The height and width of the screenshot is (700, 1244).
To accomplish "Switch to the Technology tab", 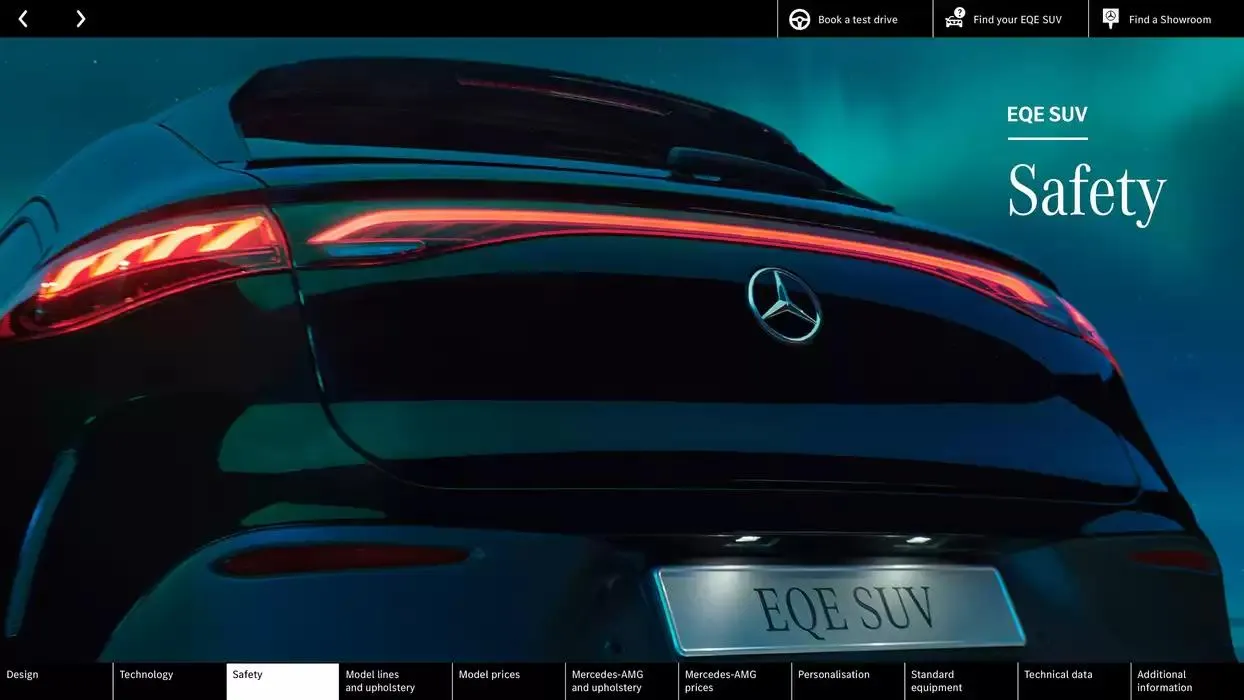I will tap(169, 681).
